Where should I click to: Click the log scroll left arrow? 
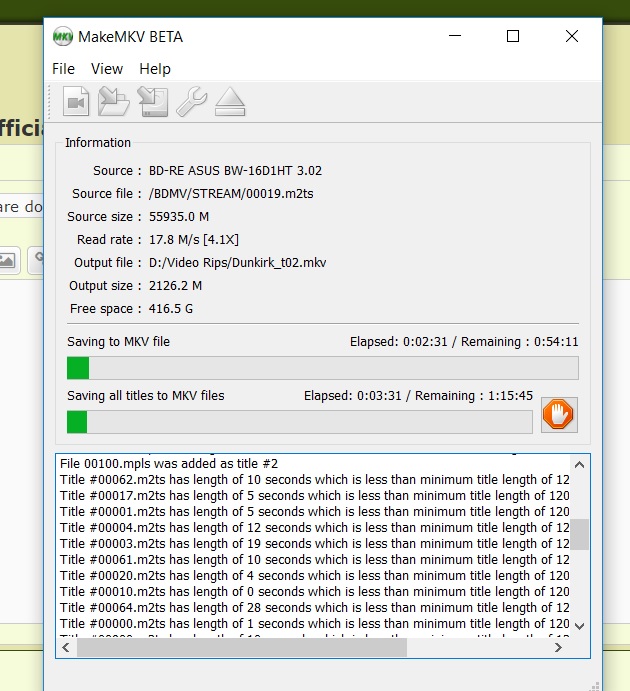66,647
